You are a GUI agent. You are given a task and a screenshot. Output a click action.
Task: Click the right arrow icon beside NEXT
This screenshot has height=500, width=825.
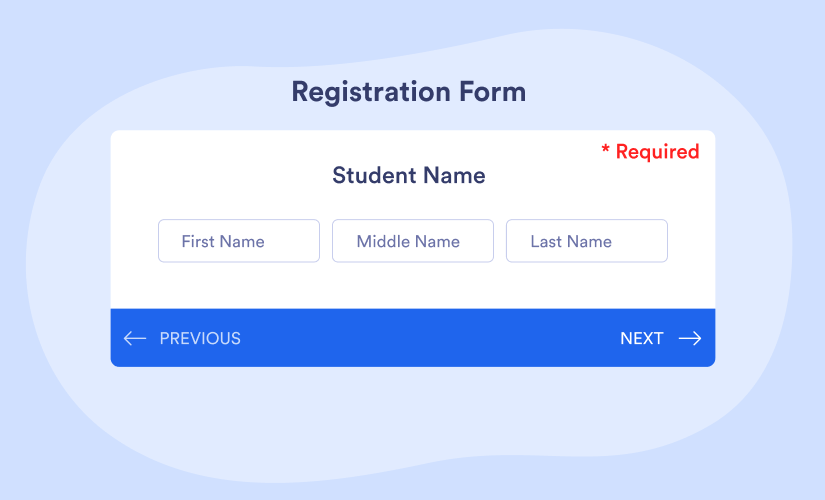pyautogui.click(x=690, y=338)
